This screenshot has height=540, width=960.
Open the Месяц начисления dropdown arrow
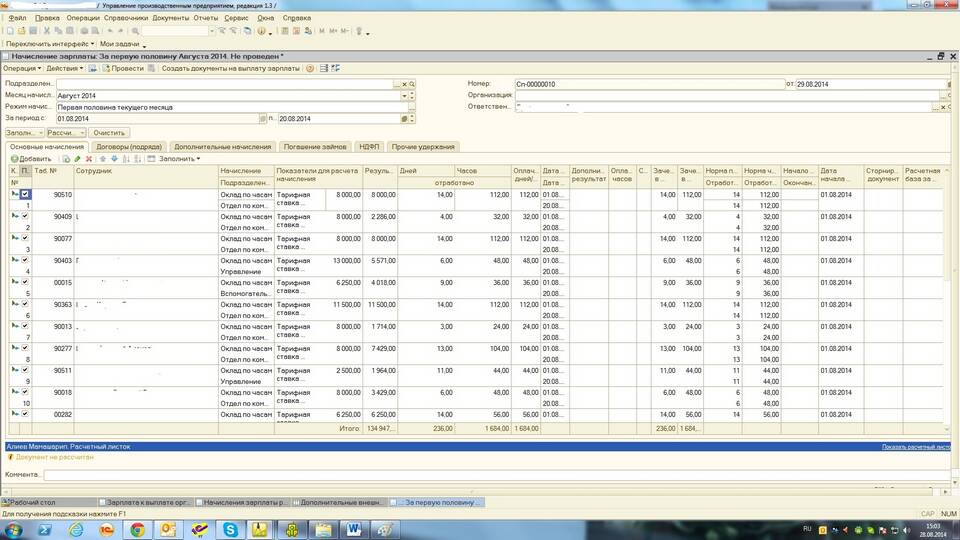coord(406,96)
